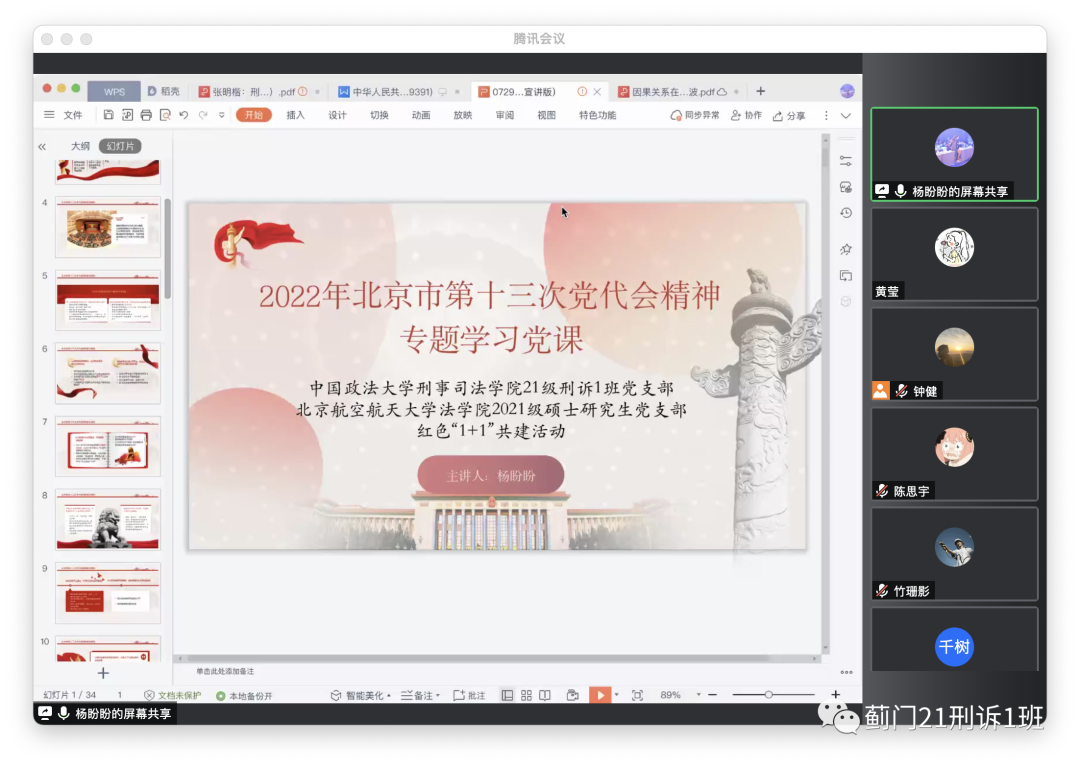Click the print icon in WPS toolbar
Viewport: 1080px width, 766px height.
coord(146,115)
